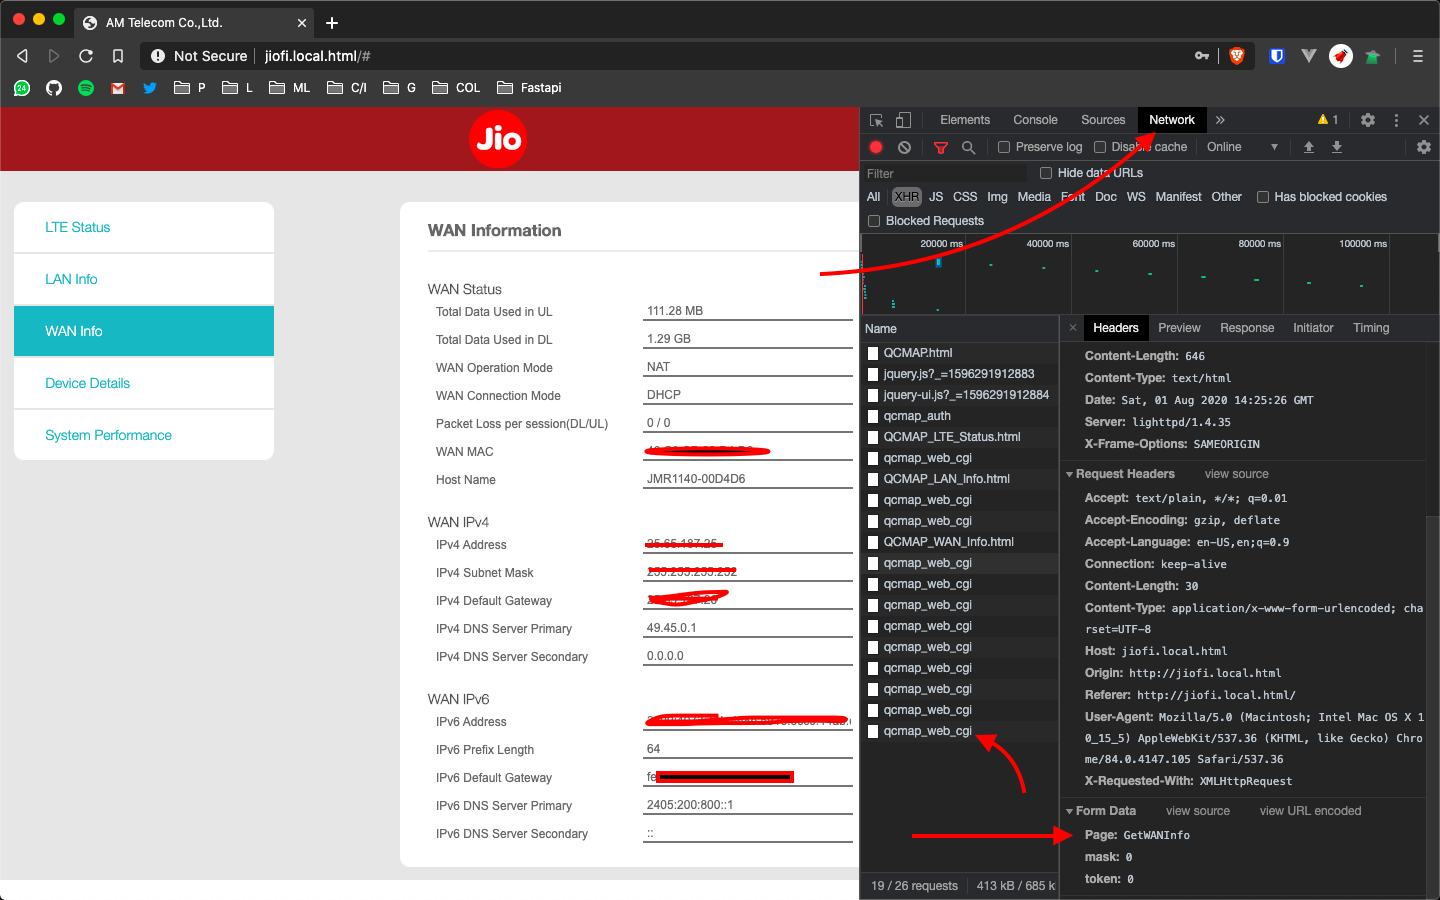Toggle the device toolbar icon
The image size is (1440, 900).
pos(903,120)
